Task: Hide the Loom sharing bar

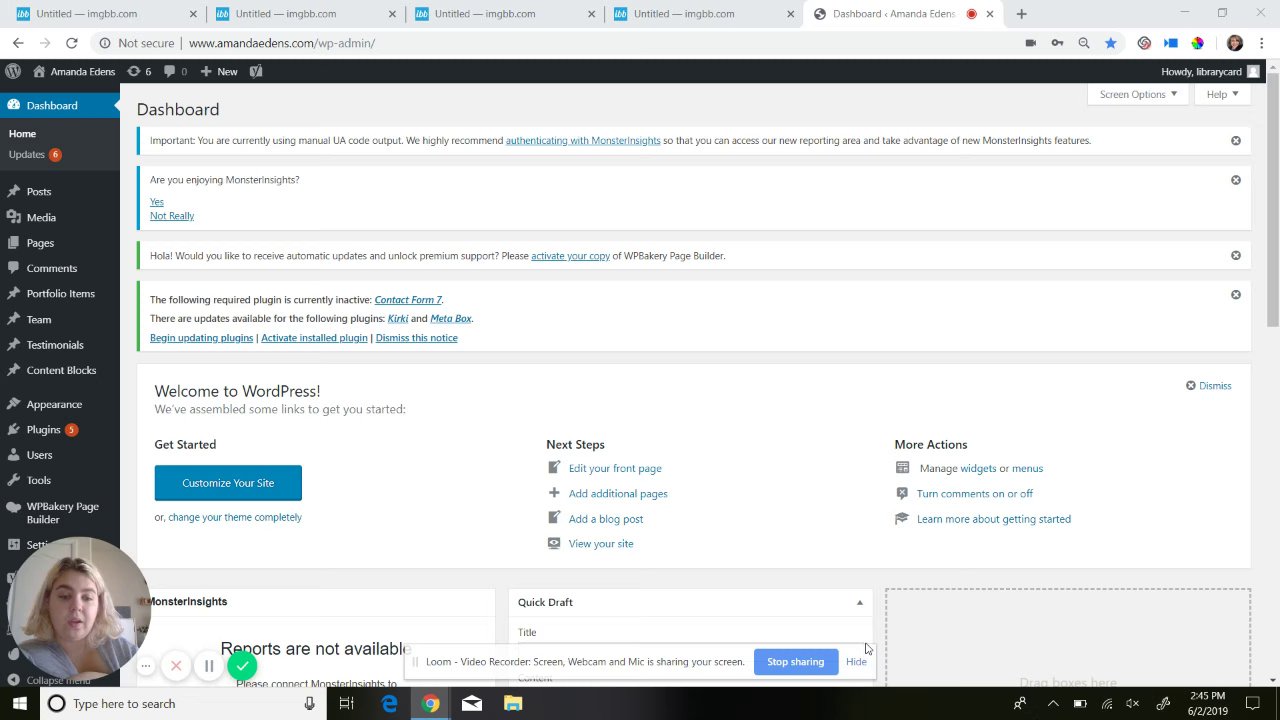Action: [x=856, y=662]
